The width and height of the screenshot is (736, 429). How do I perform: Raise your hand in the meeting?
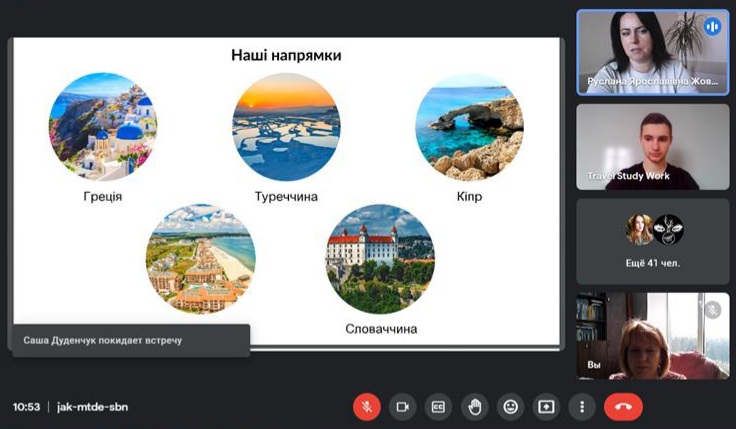coord(475,407)
